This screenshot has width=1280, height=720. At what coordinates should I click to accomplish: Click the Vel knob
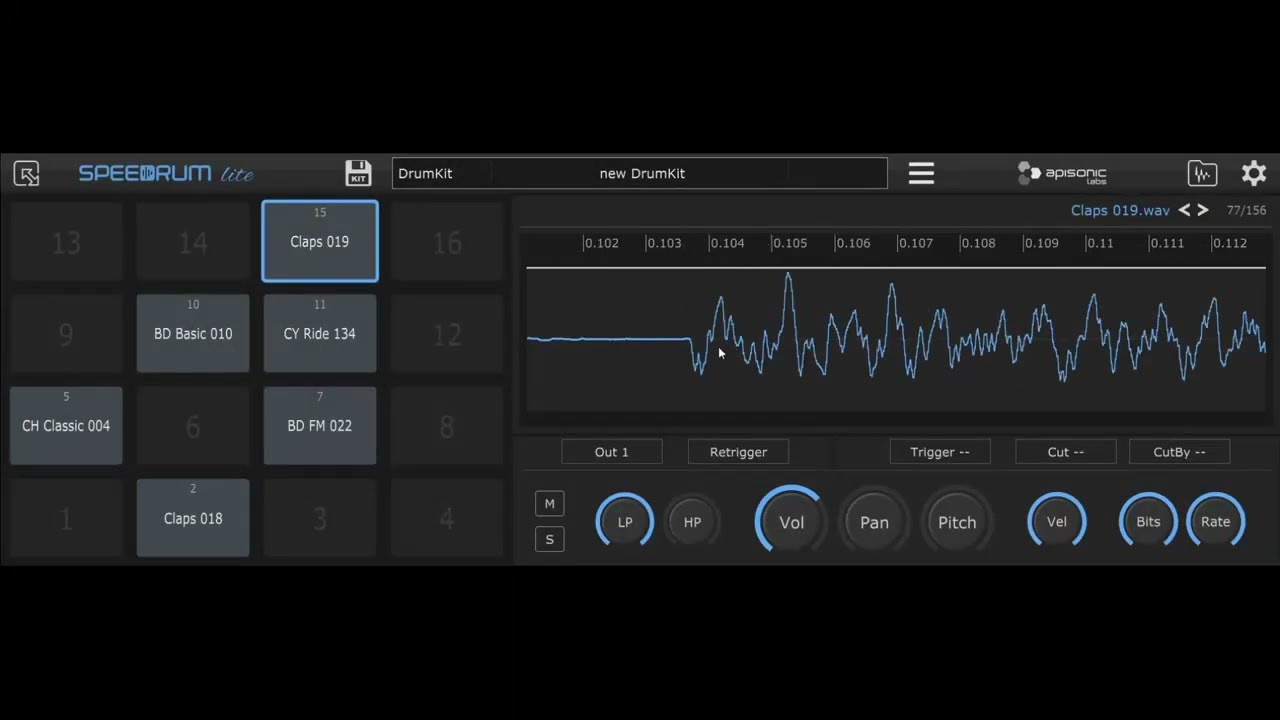1057,521
